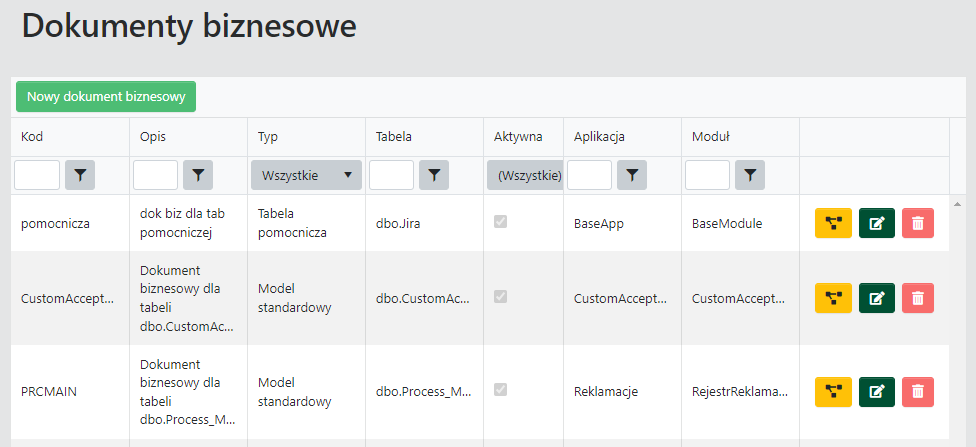Edit the pomocnicza document row
The image size is (976, 447).
coord(876,224)
